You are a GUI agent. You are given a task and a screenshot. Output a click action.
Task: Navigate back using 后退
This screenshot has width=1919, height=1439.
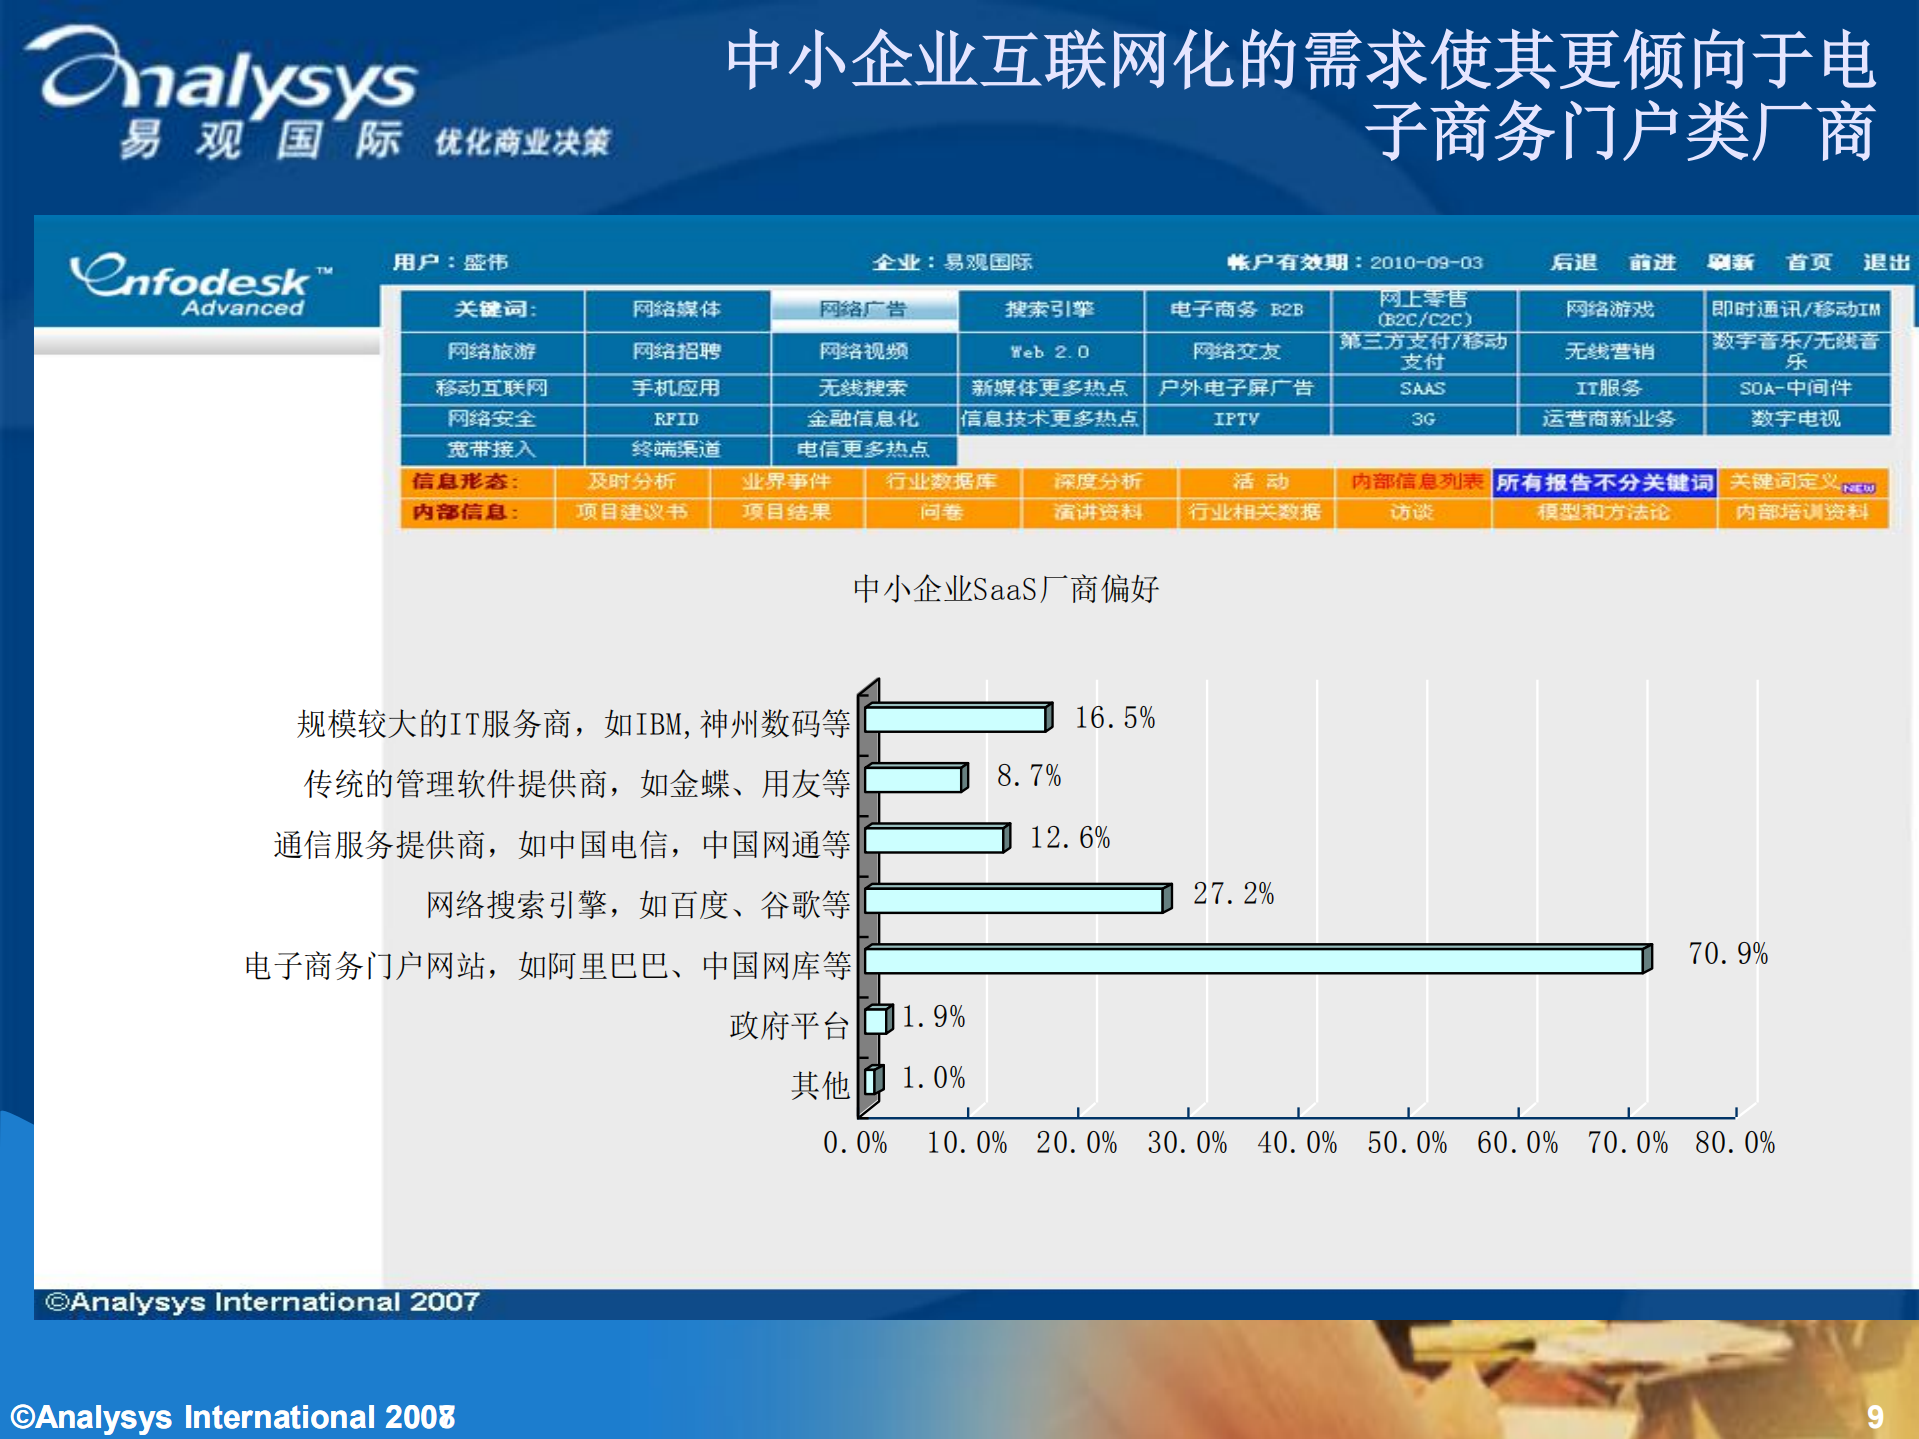[x=1577, y=261]
